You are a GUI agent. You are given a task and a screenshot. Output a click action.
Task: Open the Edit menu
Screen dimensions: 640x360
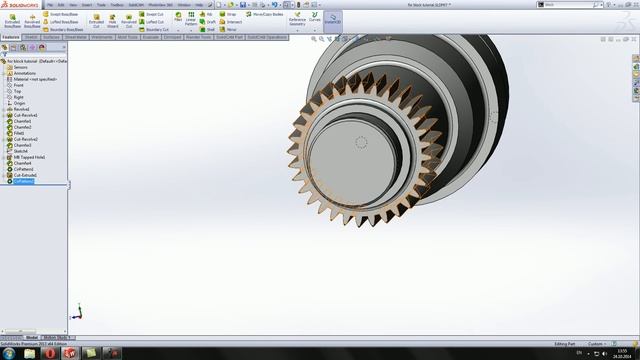(x=61, y=5)
